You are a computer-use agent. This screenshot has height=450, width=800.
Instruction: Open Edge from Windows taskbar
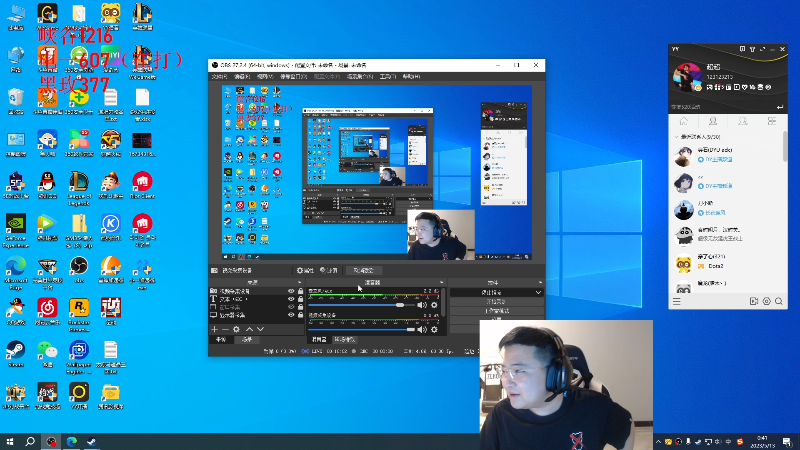click(72, 441)
